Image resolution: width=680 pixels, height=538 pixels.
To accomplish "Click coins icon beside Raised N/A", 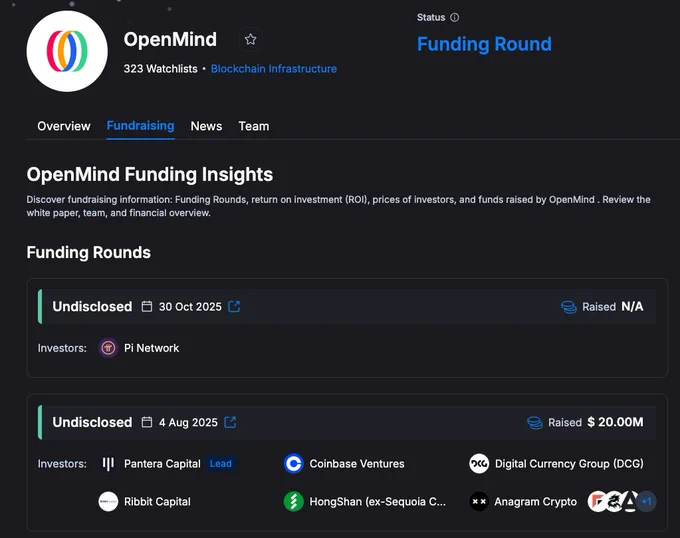I will [569, 307].
